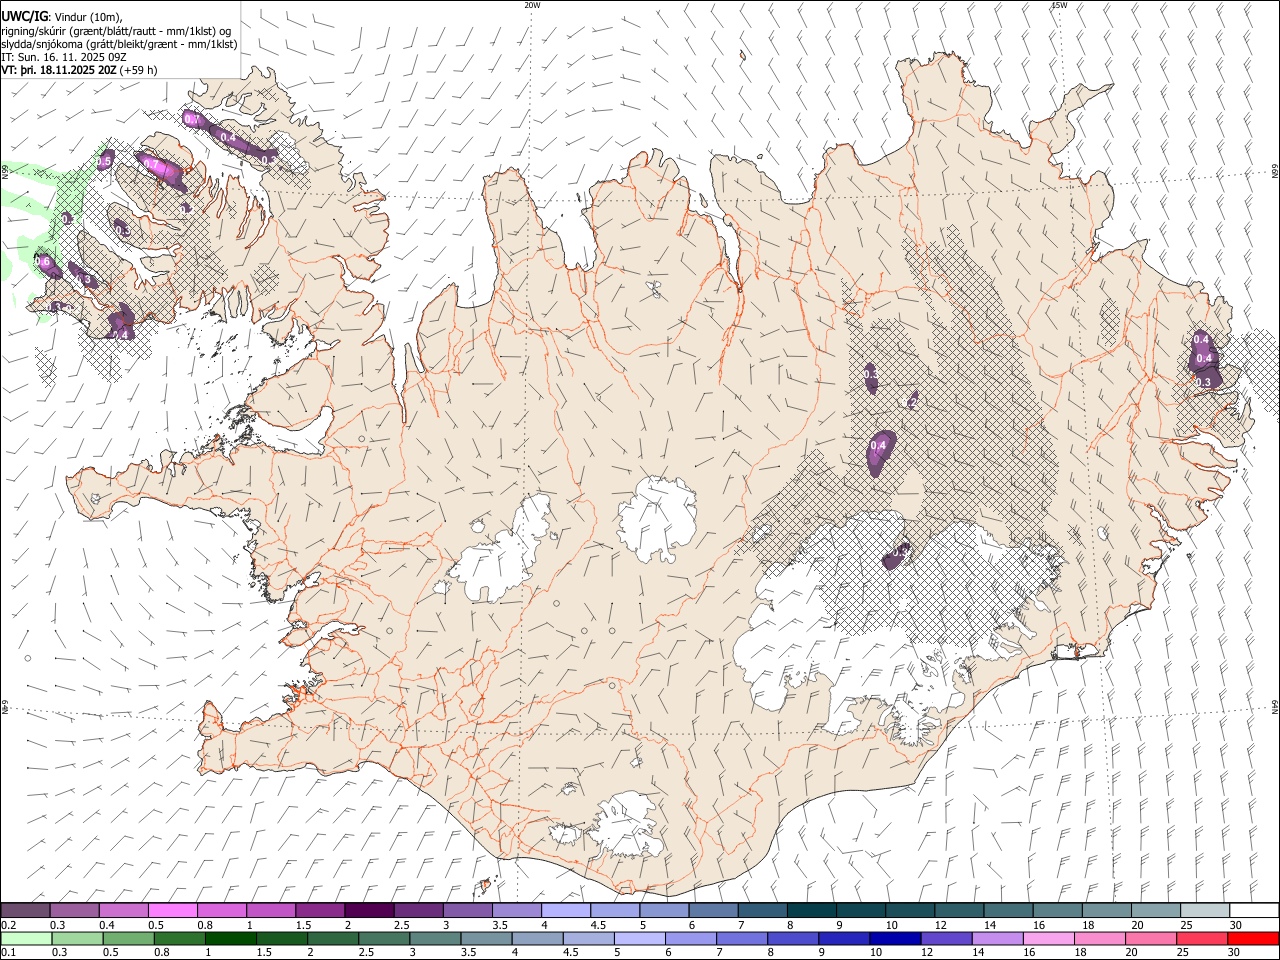Click the deep blue rain swatch labeled 10

(896, 938)
